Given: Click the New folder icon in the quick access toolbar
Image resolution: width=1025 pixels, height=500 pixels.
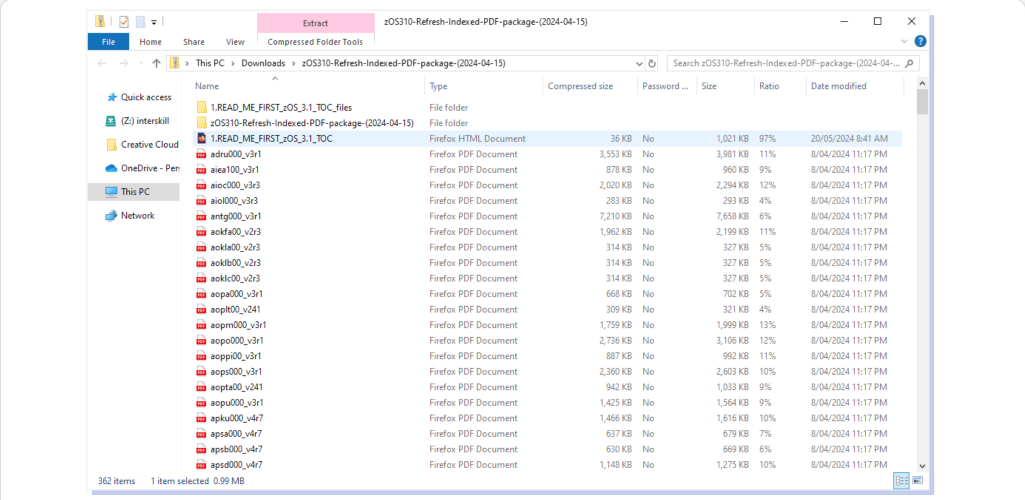Looking at the screenshot, I should point(140,22).
